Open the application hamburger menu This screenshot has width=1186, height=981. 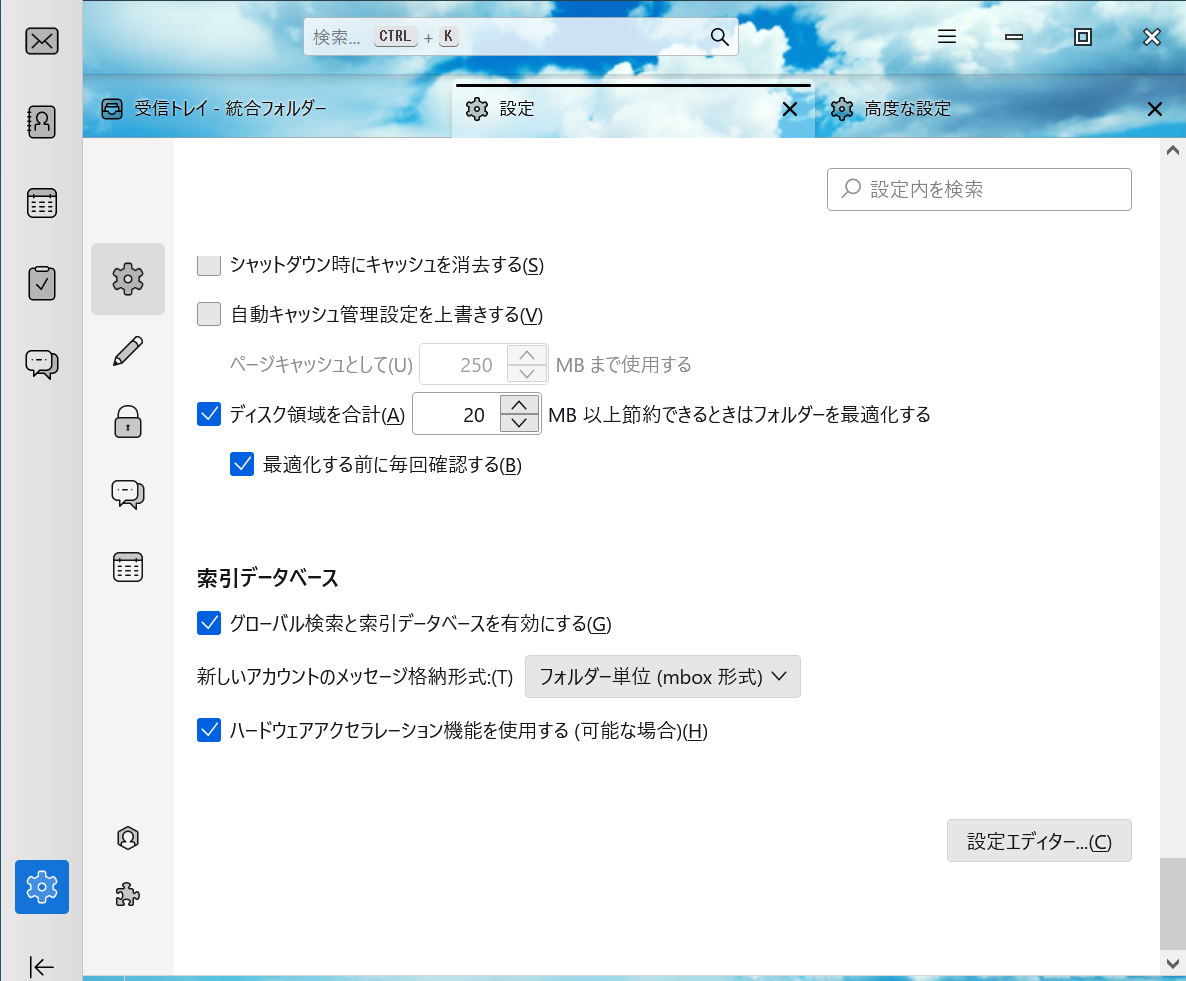pyautogui.click(x=946, y=36)
